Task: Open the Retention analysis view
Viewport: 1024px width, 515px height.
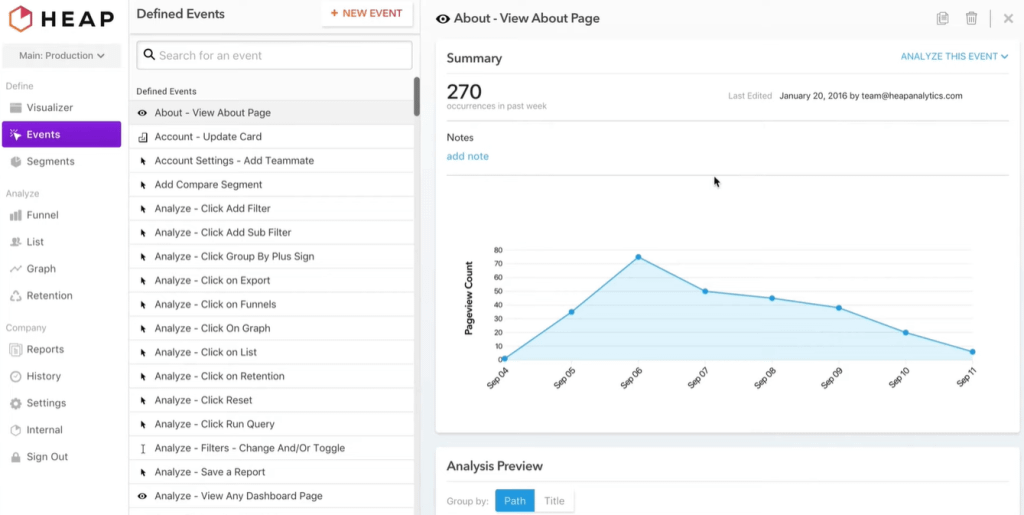Action: pyautogui.click(x=49, y=296)
